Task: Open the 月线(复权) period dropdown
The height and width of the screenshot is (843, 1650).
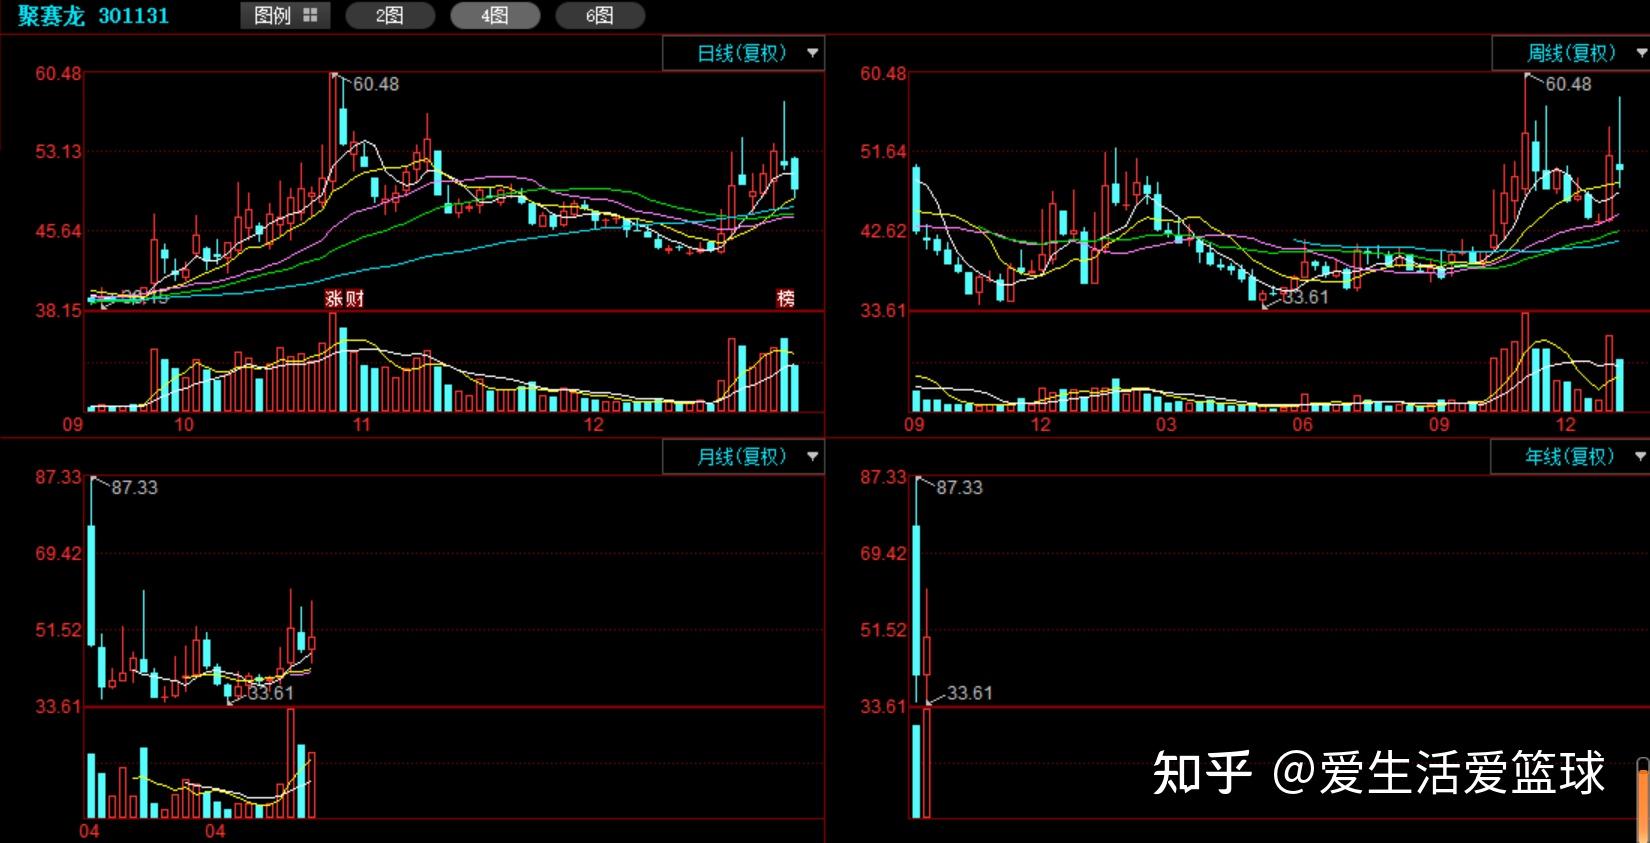Action: point(743,457)
